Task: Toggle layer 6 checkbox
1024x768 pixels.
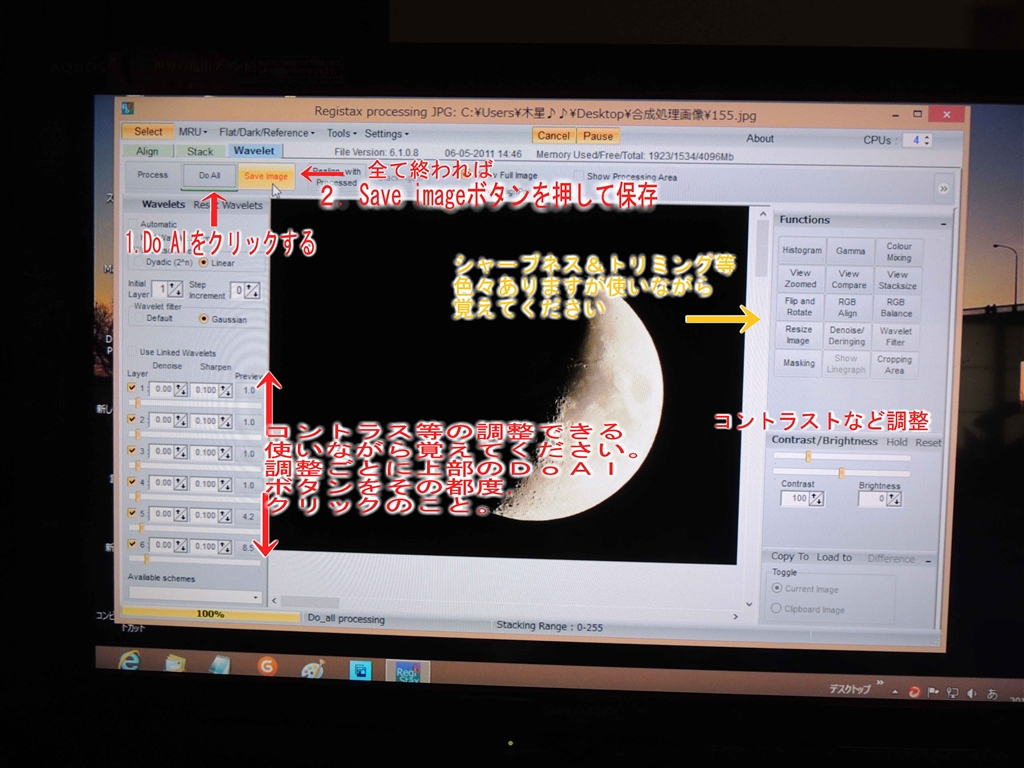Action: (132, 544)
